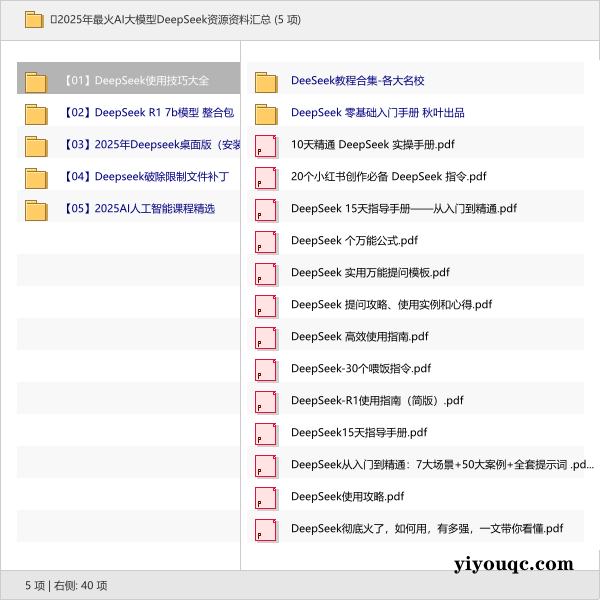Viewport: 600px width, 600px height.
Task: Click PDF icon for DeepSeek使用攻略
Action: pyautogui.click(x=266, y=497)
